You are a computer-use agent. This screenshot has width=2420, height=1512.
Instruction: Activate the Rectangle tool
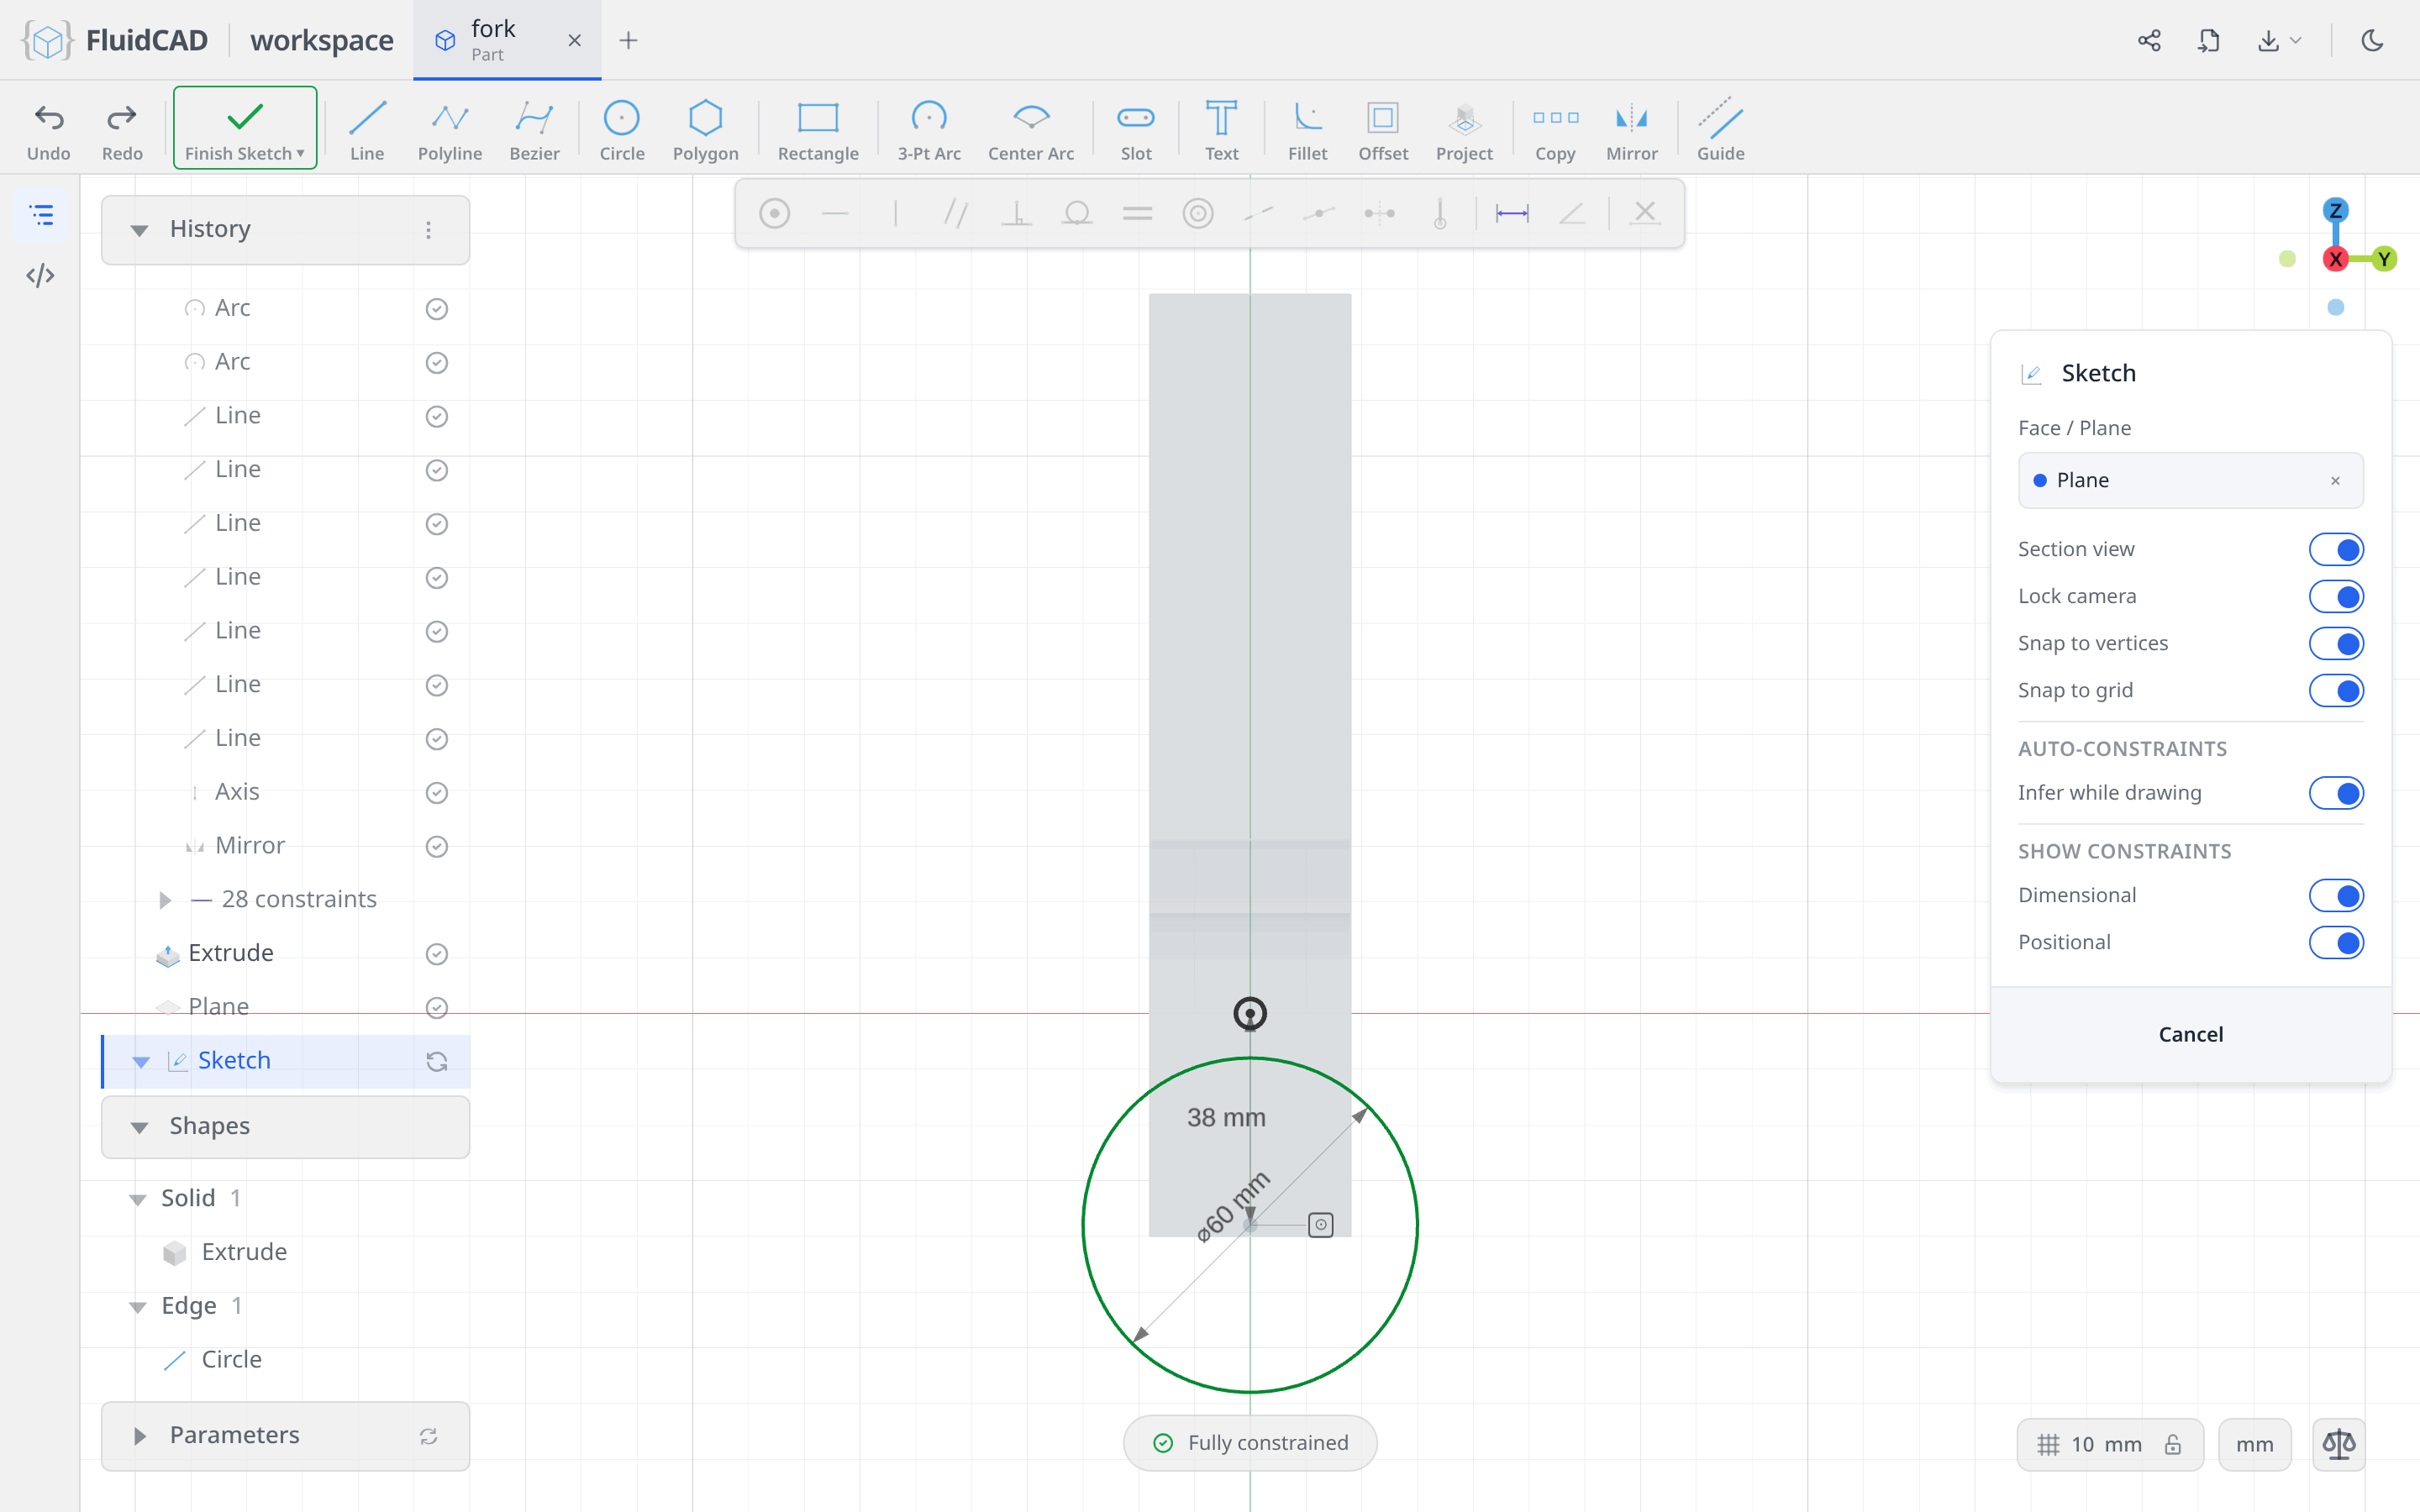point(818,129)
